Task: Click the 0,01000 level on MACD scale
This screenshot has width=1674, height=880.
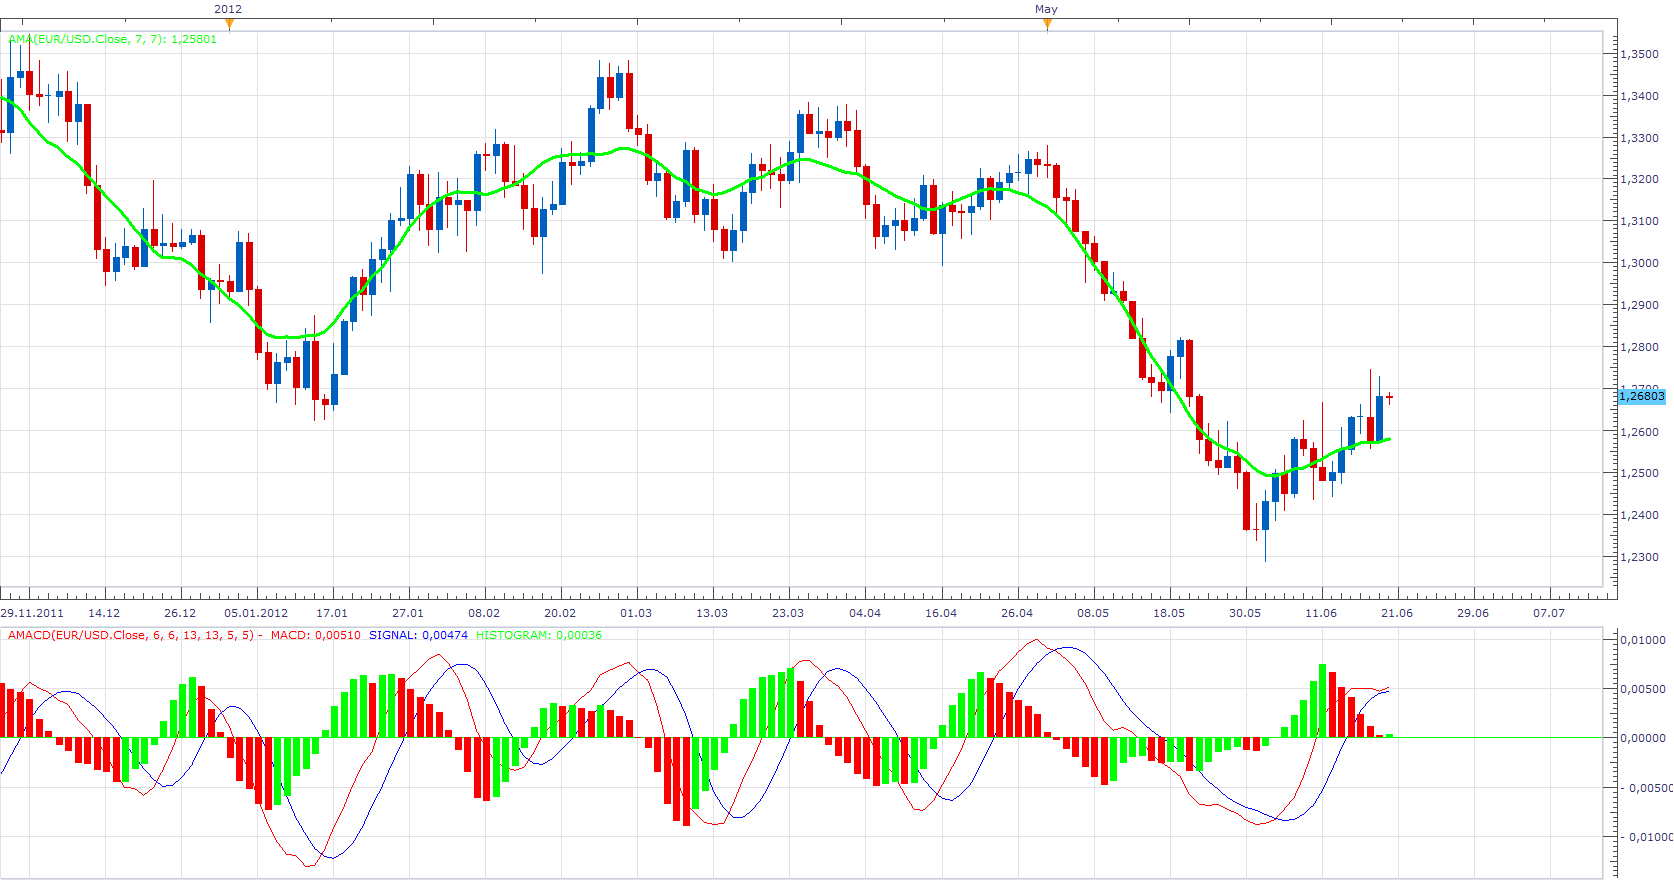Action: point(1643,640)
